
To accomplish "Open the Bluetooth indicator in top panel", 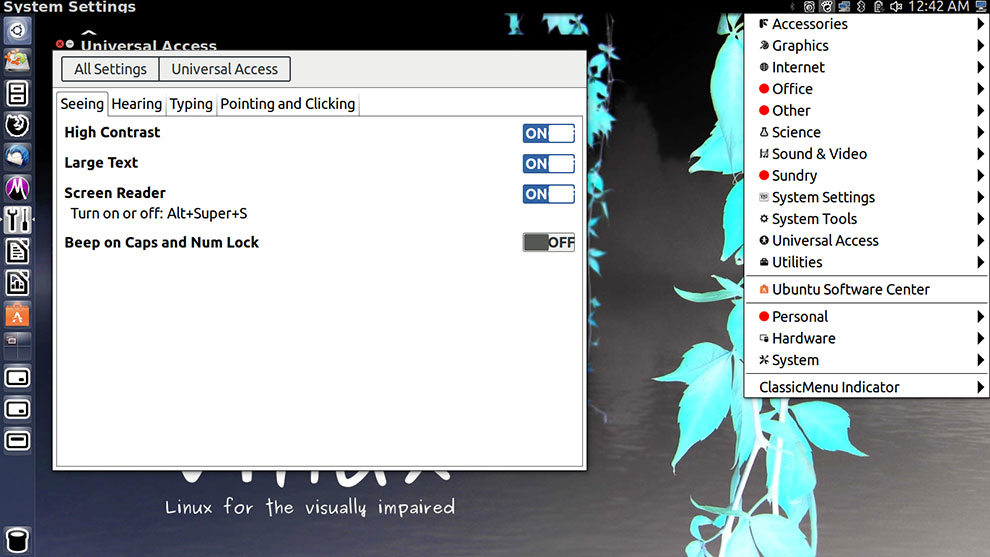I will pyautogui.click(x=861, y=6).
